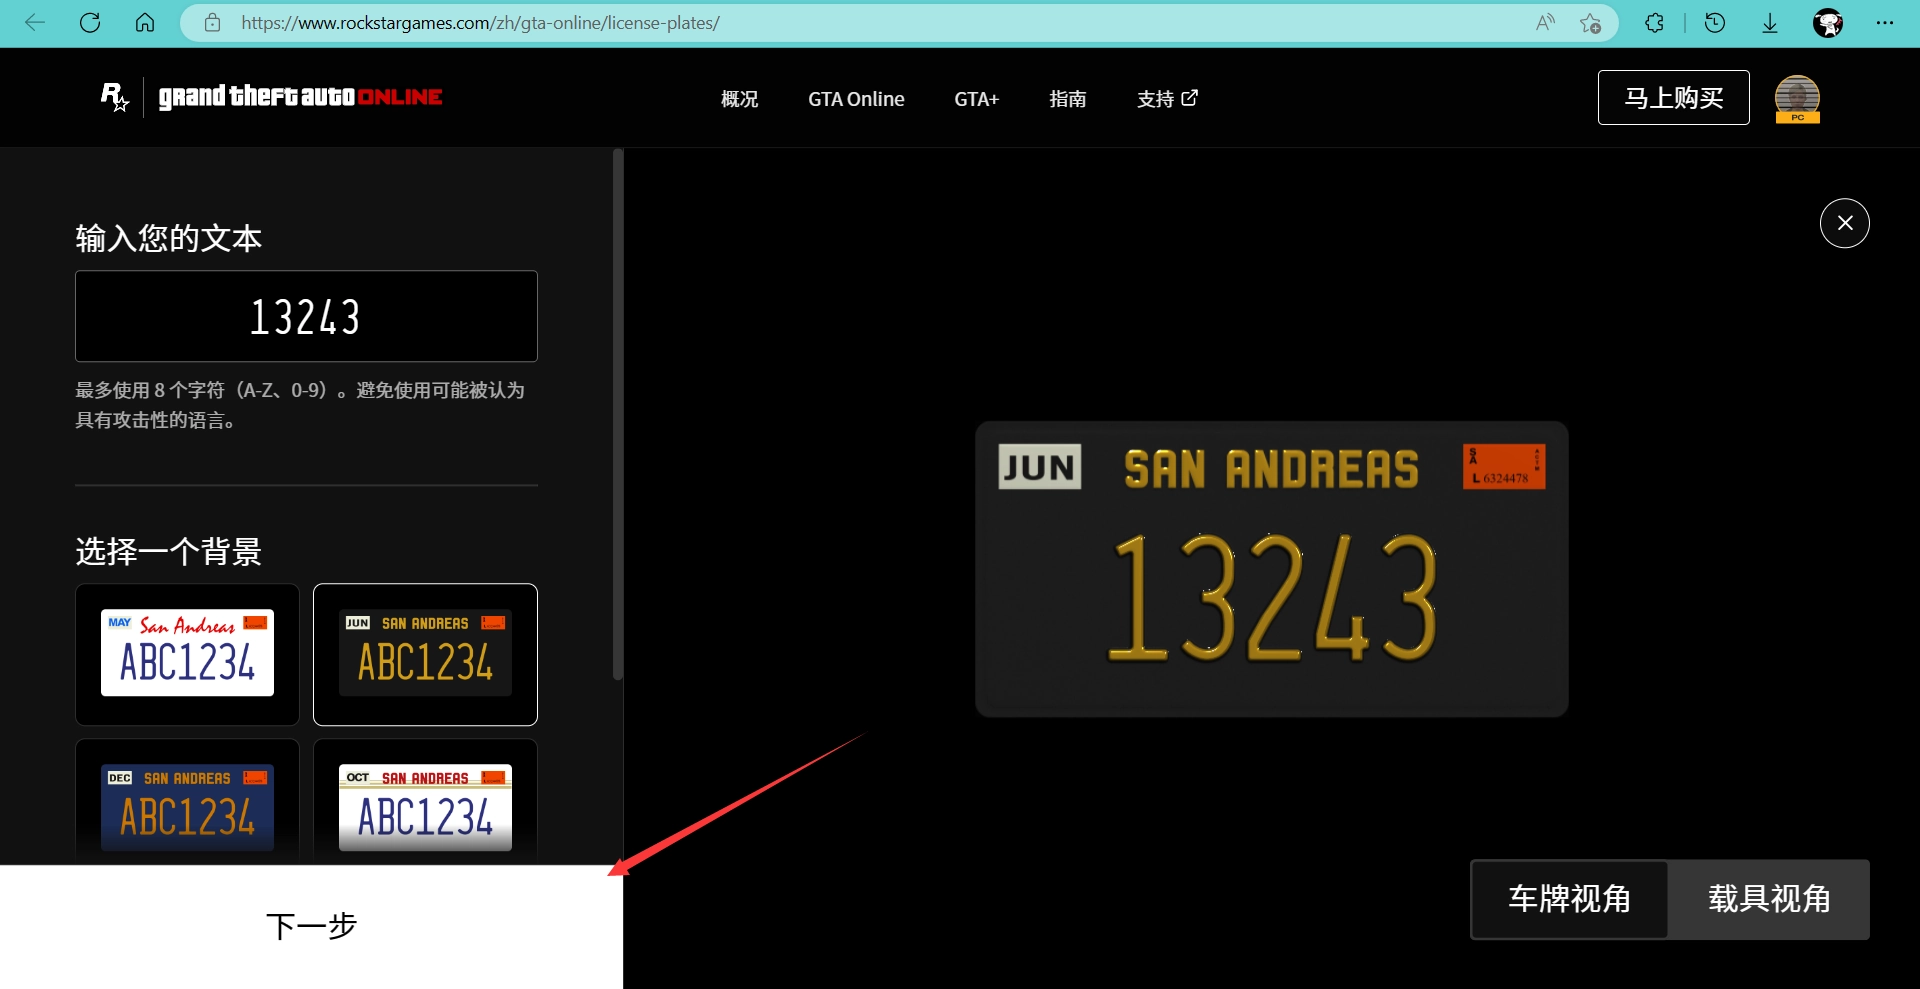Open browser history icon
Image resolution: width=1920 pixels, height=989 pixels.
click(1714, 23)
